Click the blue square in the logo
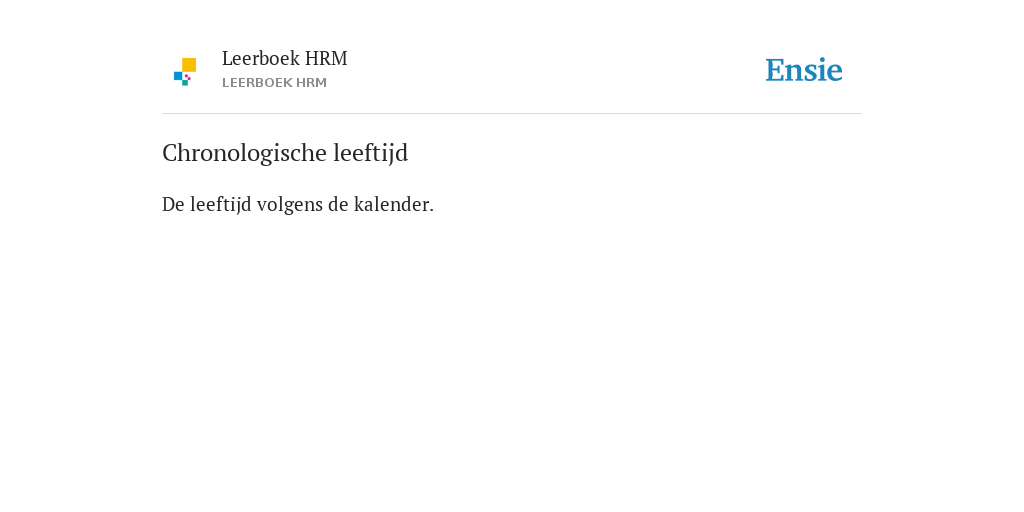Viewport: 1024px width, 512px height. (178, 76)
